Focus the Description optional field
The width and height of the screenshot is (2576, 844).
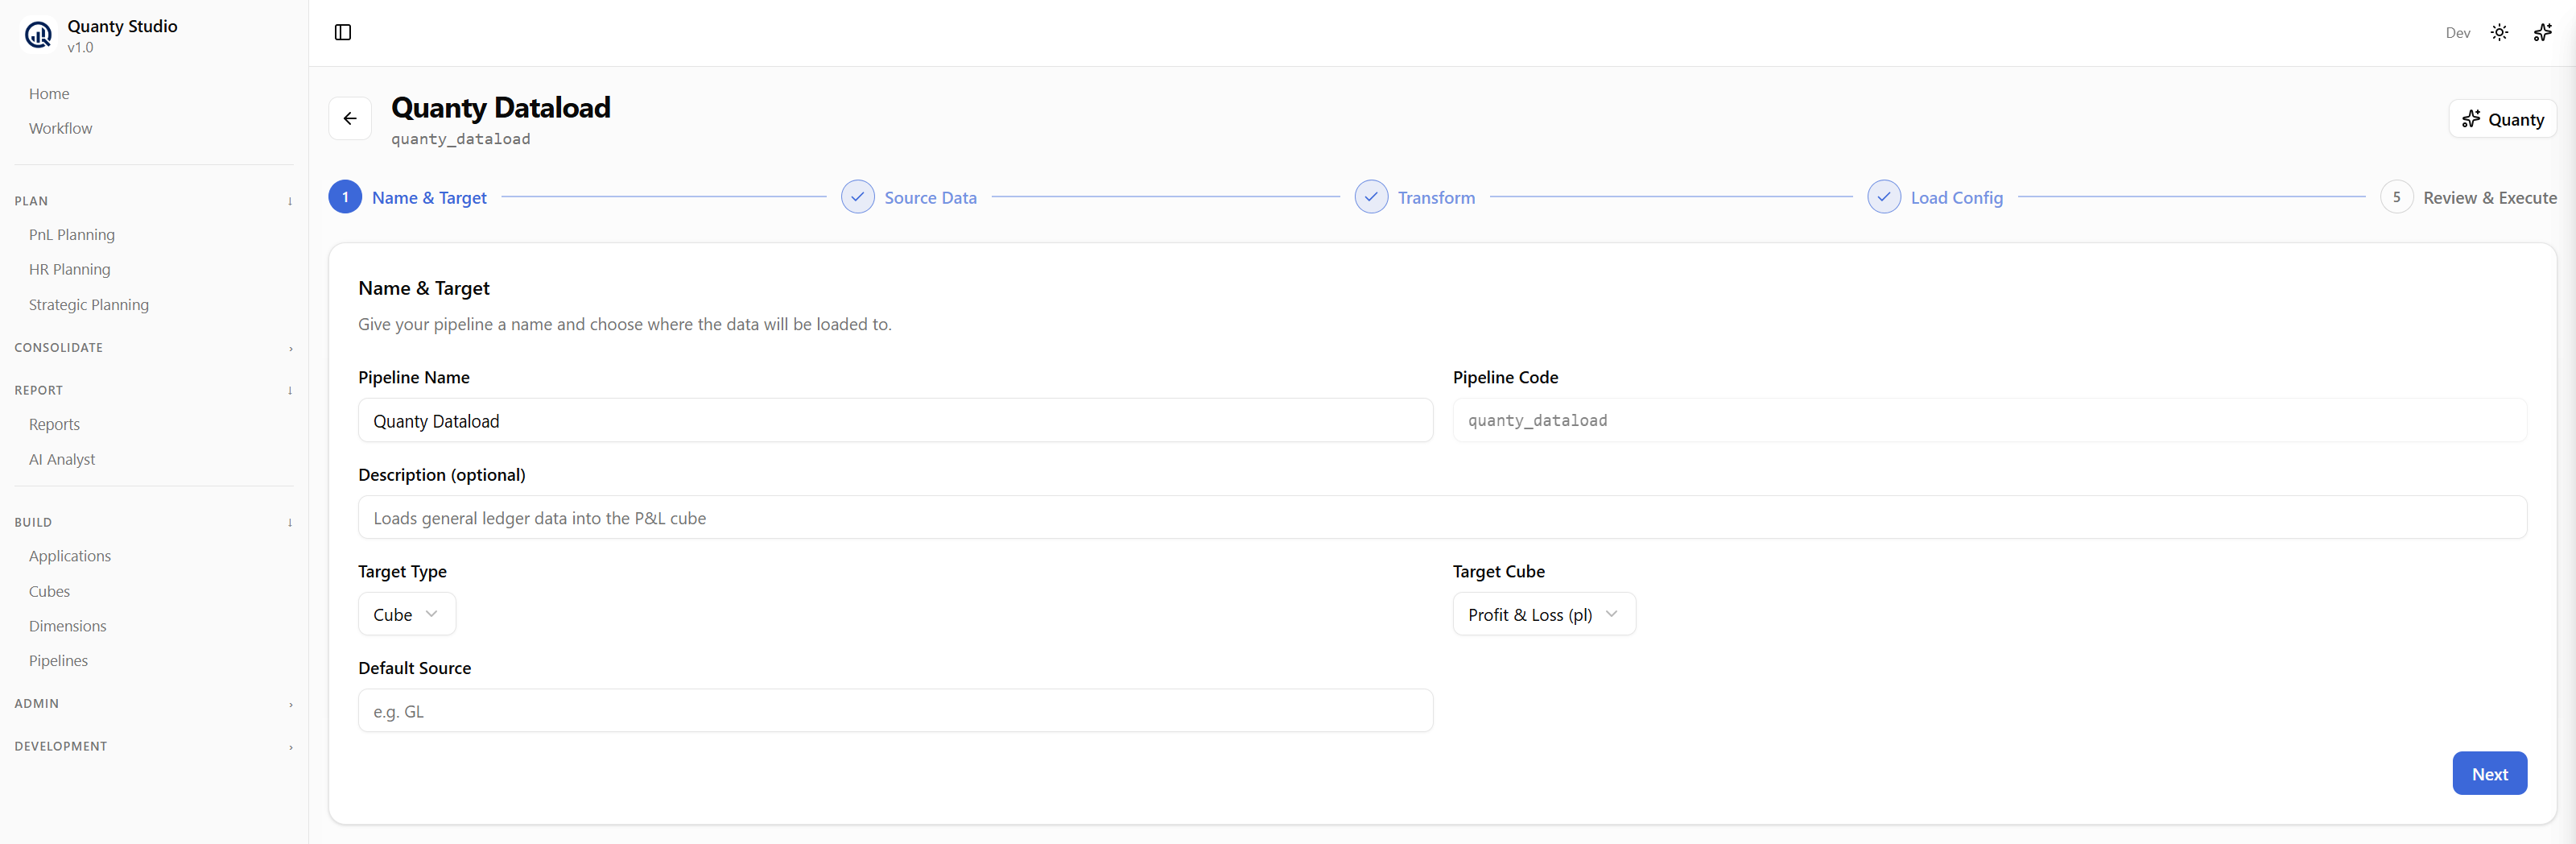click(x=1442, y=518)
